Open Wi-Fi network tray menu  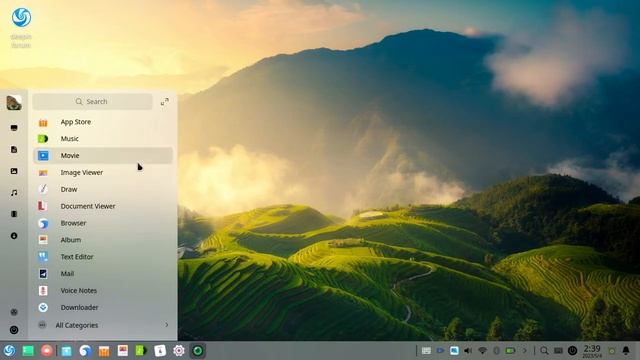pos(482,351)
